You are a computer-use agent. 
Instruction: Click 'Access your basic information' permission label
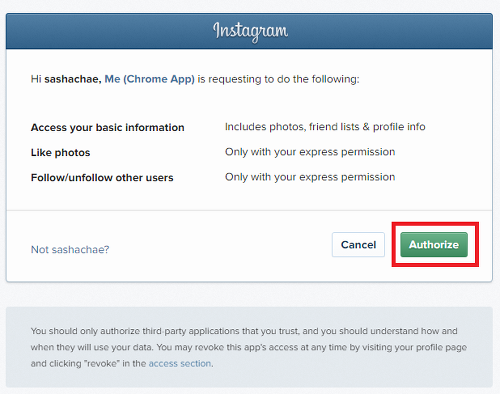pos(107,127)
